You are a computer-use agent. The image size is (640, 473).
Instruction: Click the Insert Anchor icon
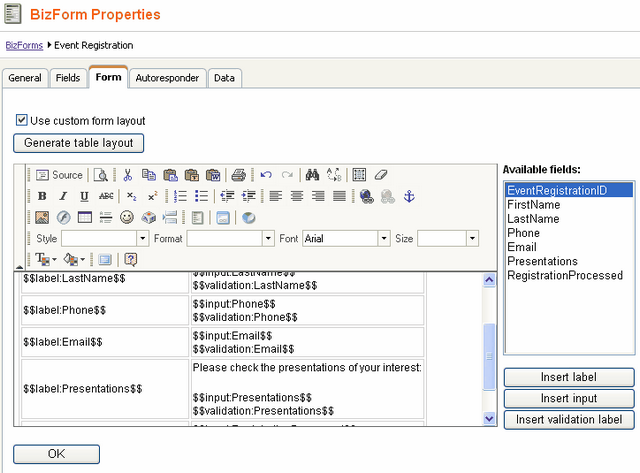pyautogui.click(x=409, y=196)
